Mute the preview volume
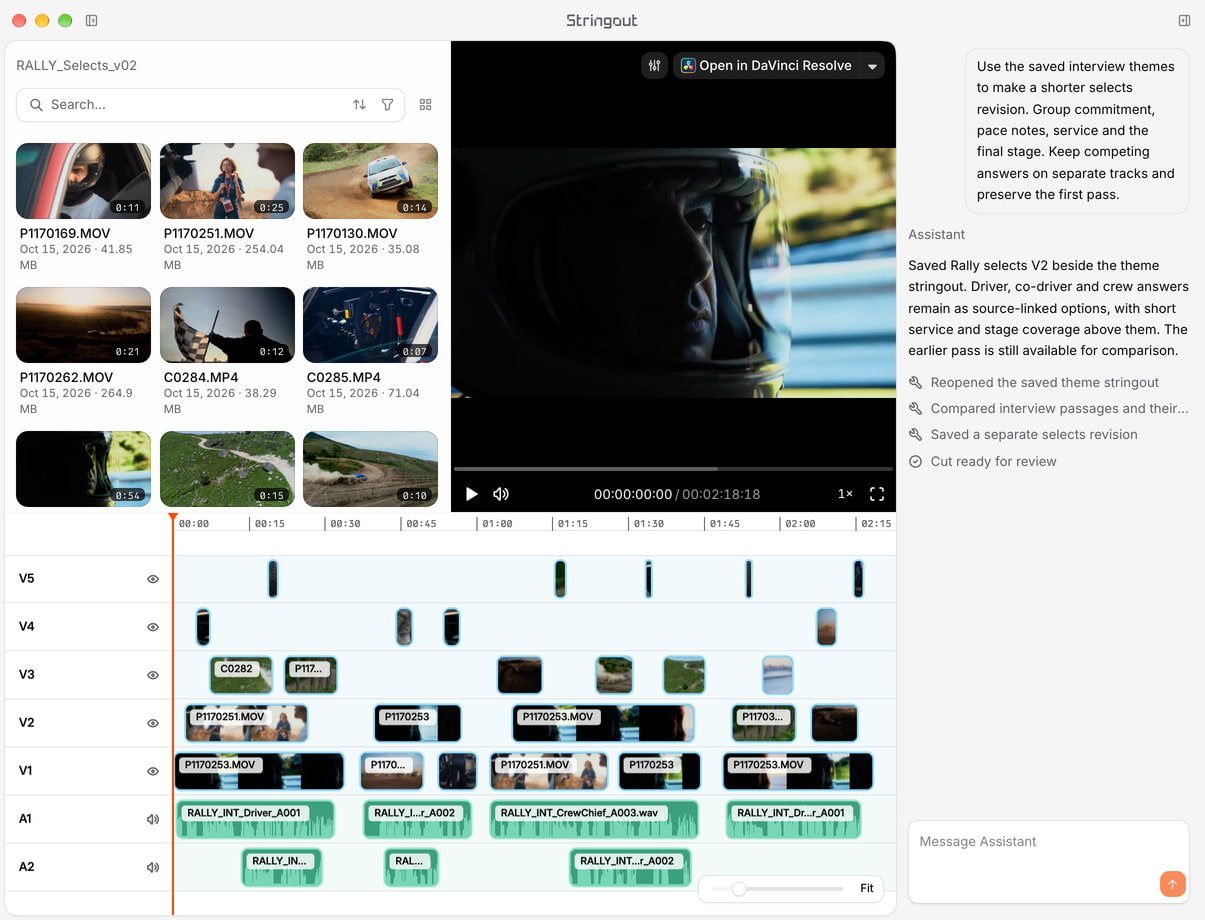 pyautogui.click(x=501, y=494)
